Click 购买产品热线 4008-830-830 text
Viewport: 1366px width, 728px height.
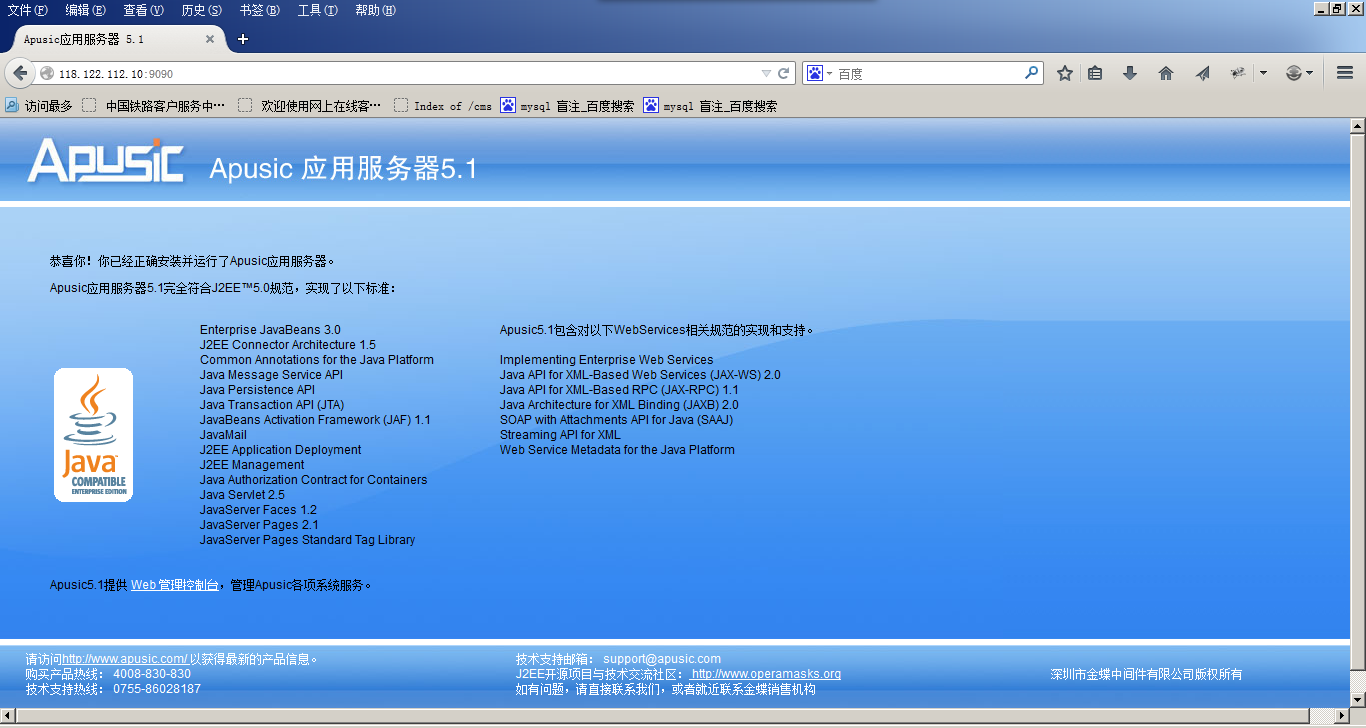coord(108,674)
